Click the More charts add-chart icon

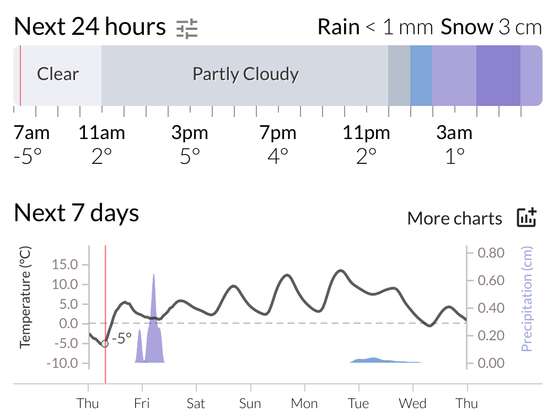click(527, 217)
